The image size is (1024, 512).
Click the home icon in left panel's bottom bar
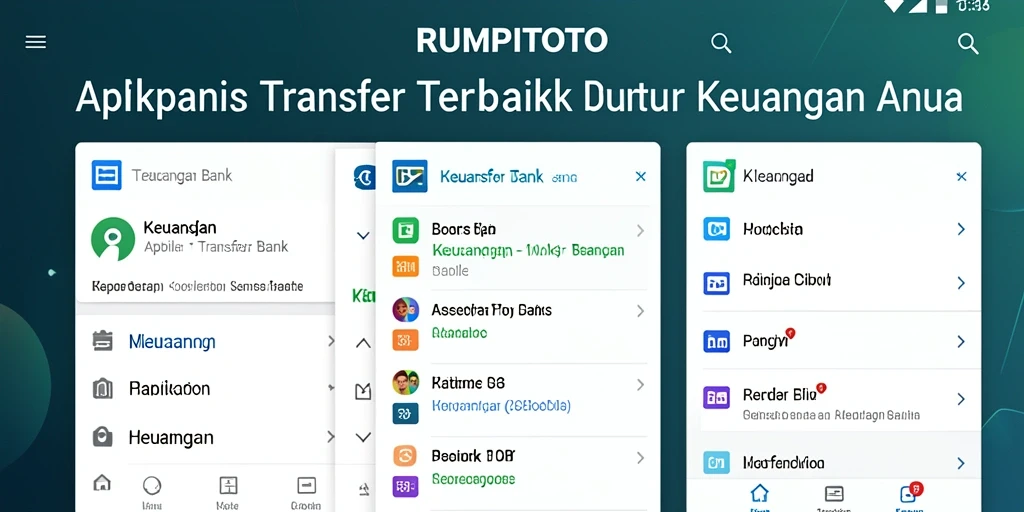click(102, 483)
